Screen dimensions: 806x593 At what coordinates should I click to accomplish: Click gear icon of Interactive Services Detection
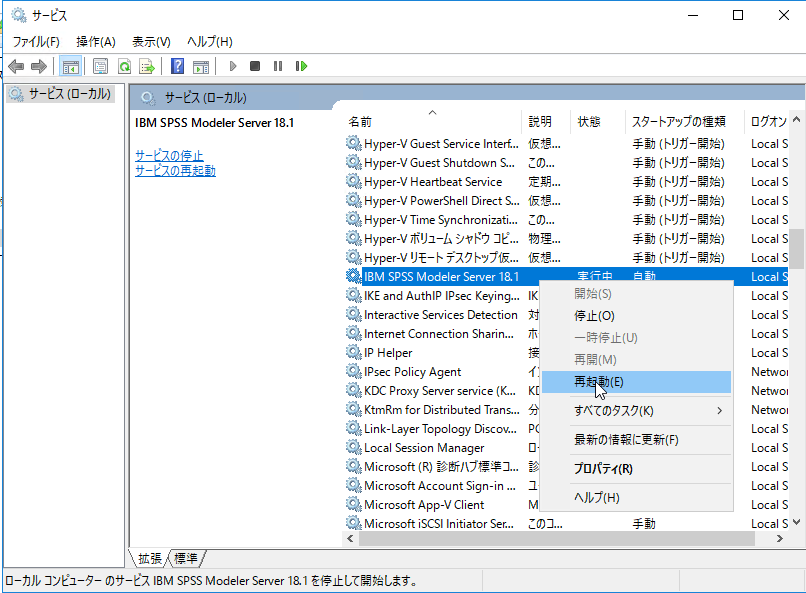[354, 314]
